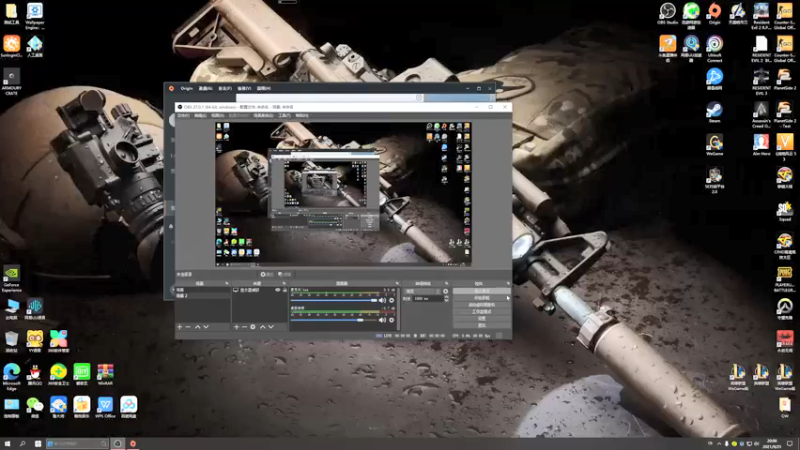Toggle the lock on display capture source

click(x=285, y=290)
